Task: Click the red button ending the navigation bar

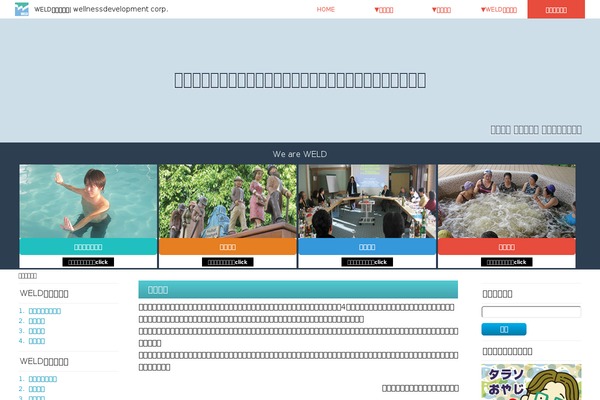Action: pyautogui.click(x=556, y=9)
